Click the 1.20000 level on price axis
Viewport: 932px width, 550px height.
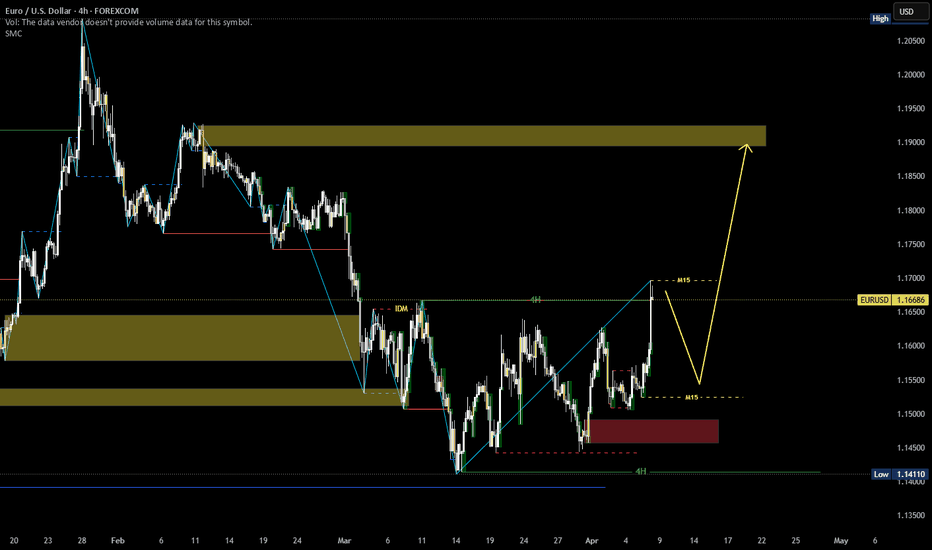pyautogui.click(x=908, y=74)
